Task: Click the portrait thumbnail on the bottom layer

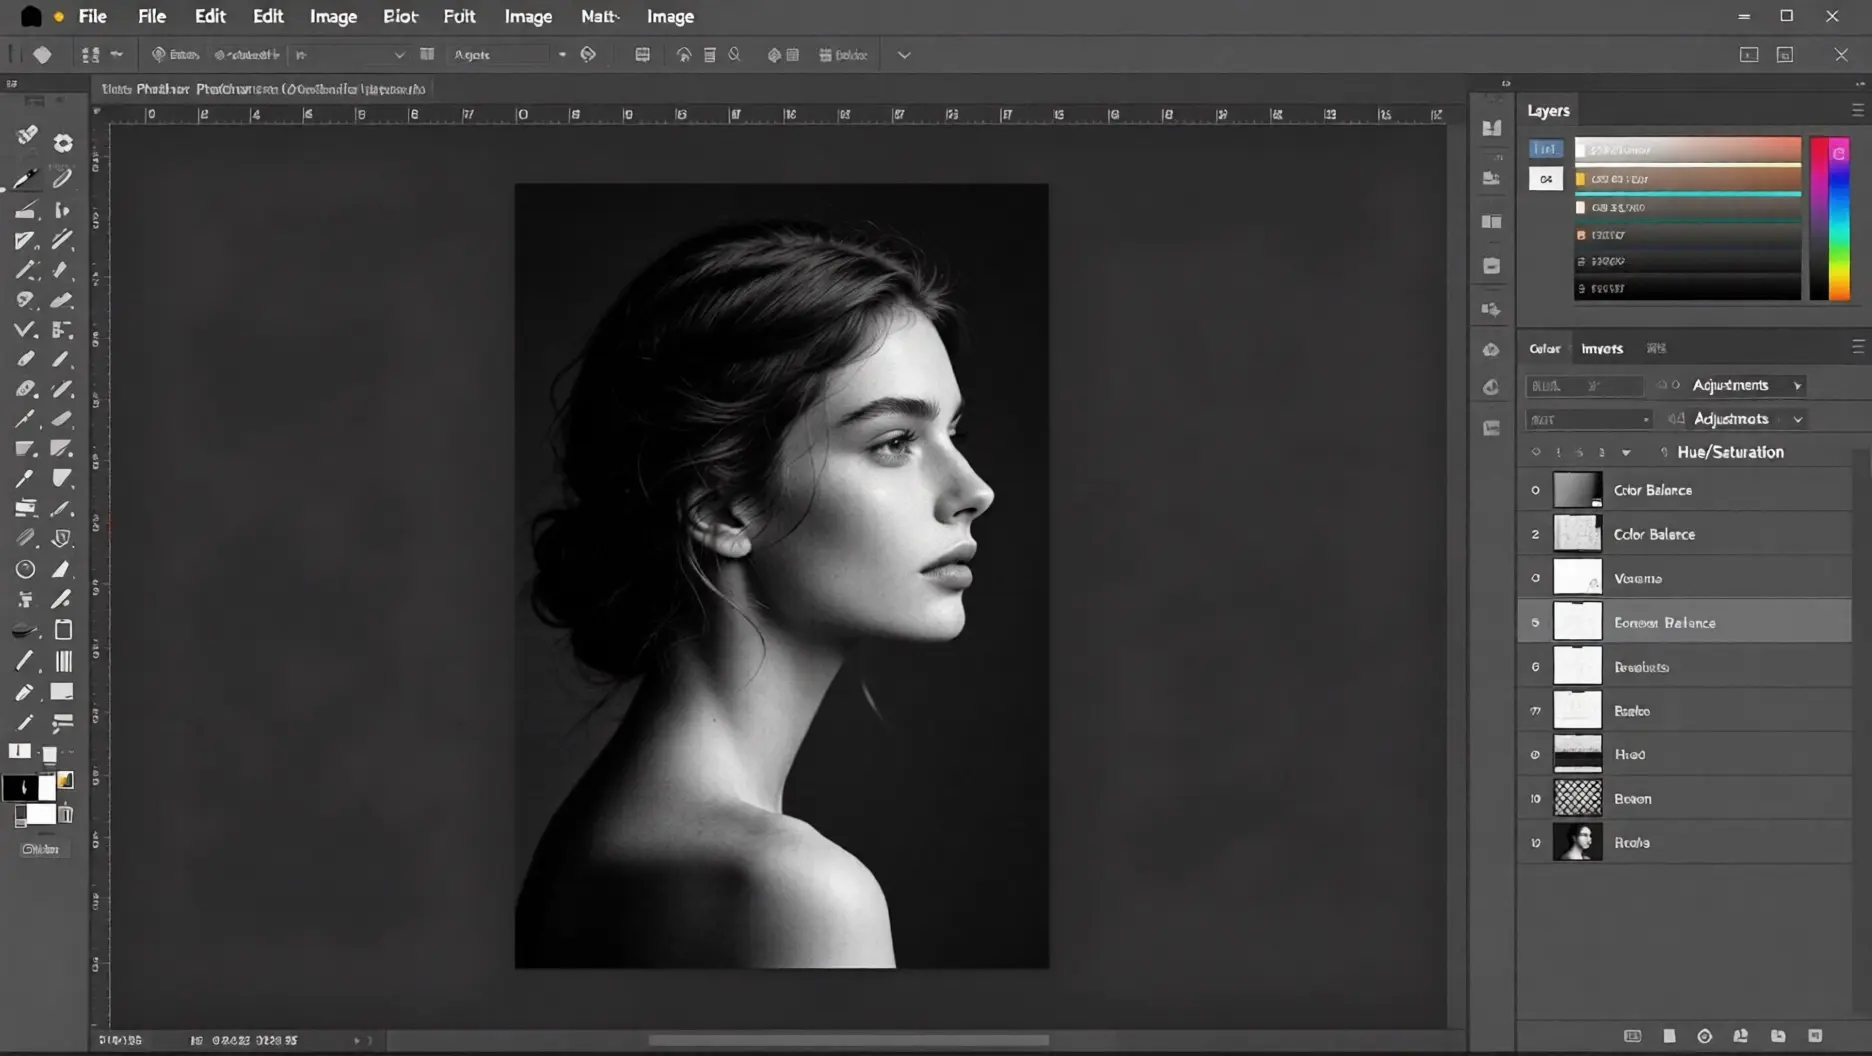Action: click(1577, 842)
